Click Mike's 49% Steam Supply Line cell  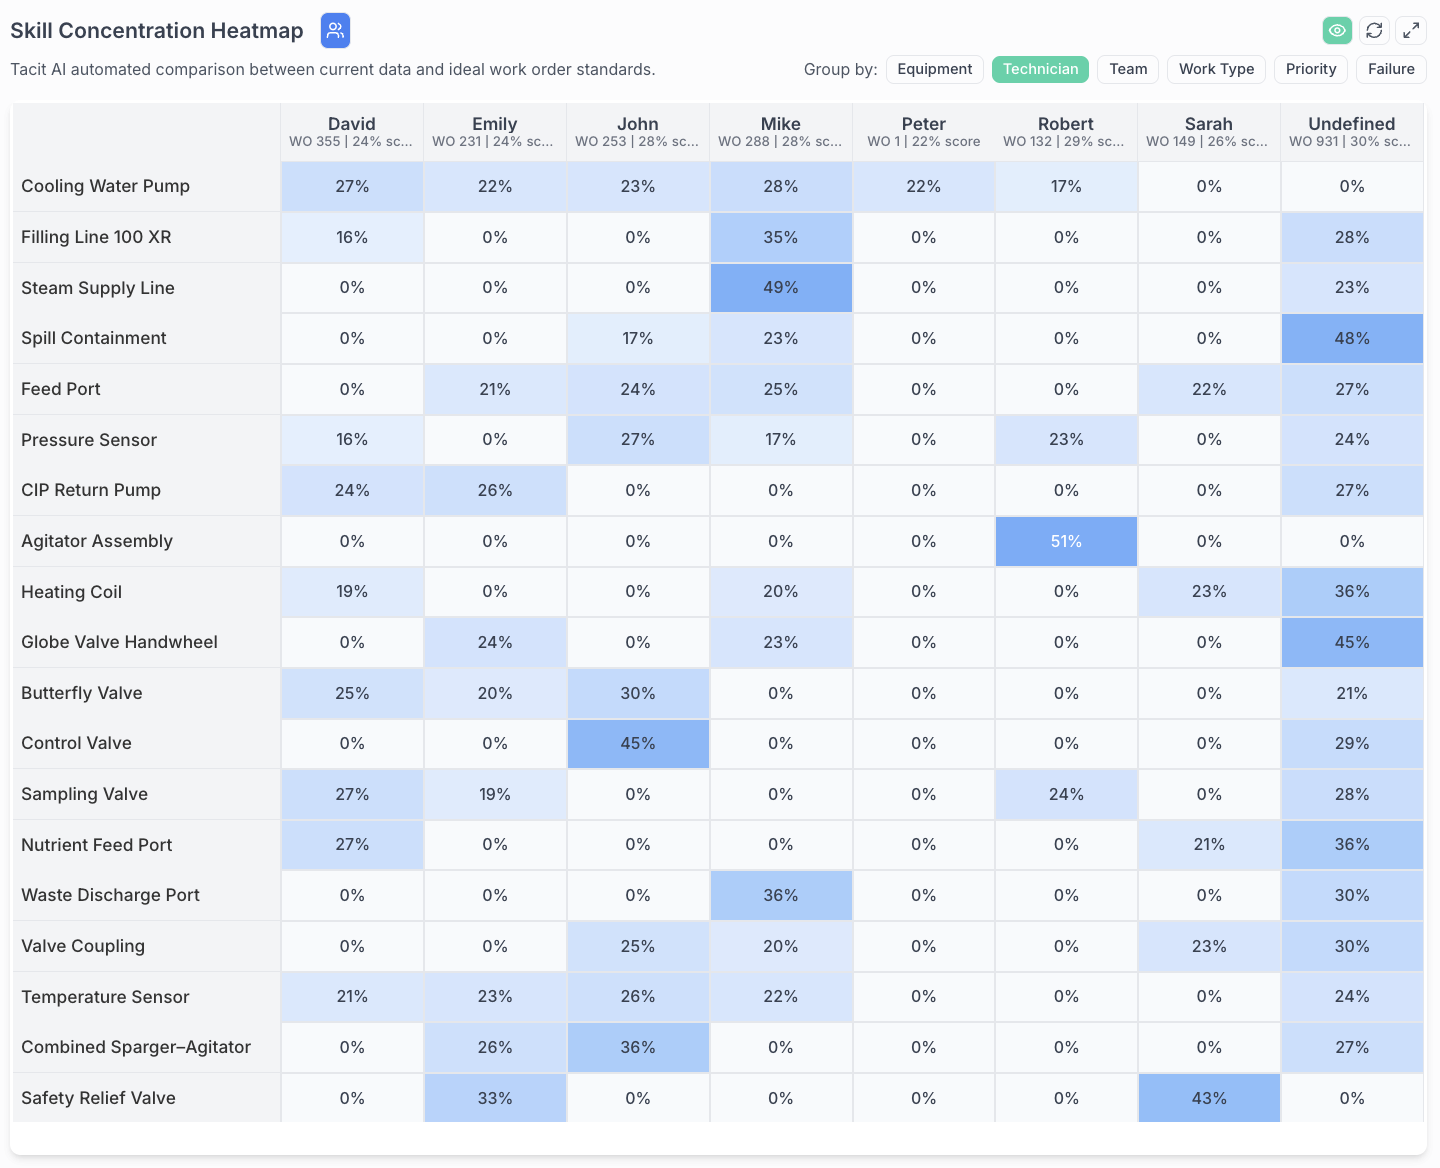(x=780, y=288)
